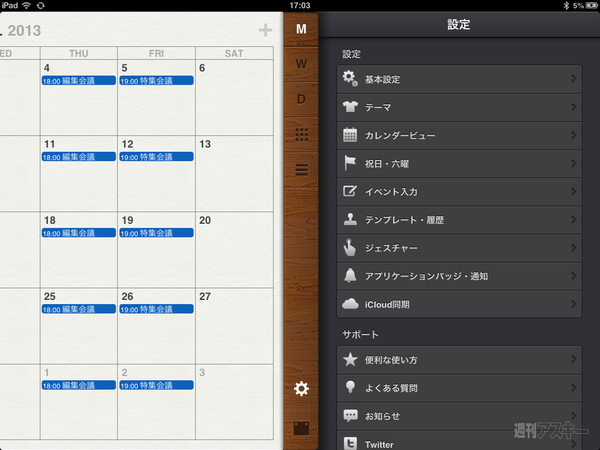Open お知らせ support entry
This screenshot has height=450, width=600.
point(459,416)
